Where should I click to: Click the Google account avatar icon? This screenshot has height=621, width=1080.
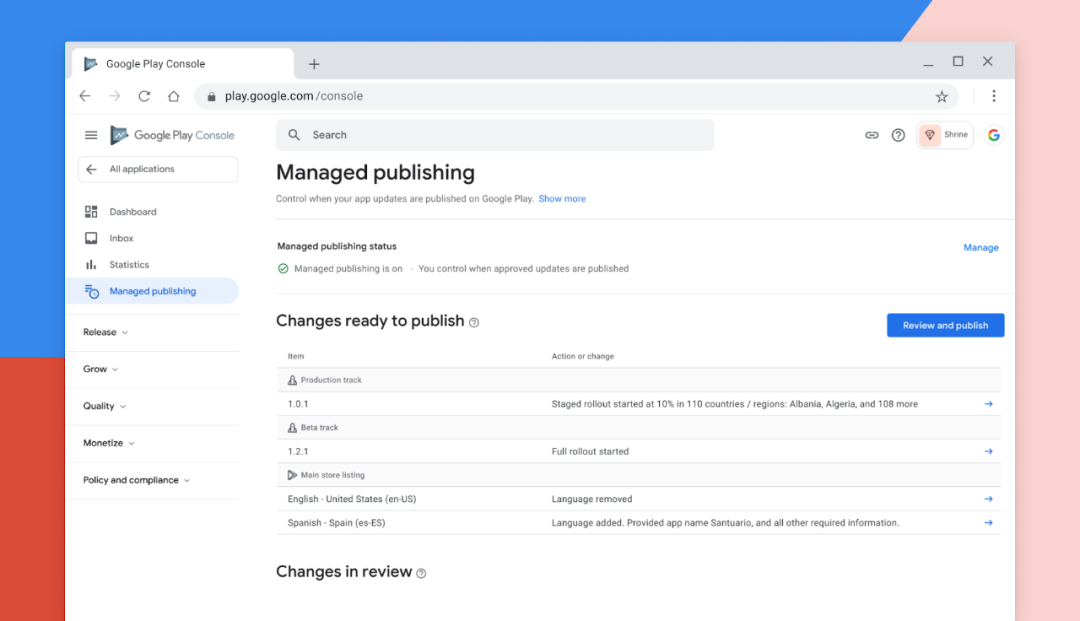point(993,134)
